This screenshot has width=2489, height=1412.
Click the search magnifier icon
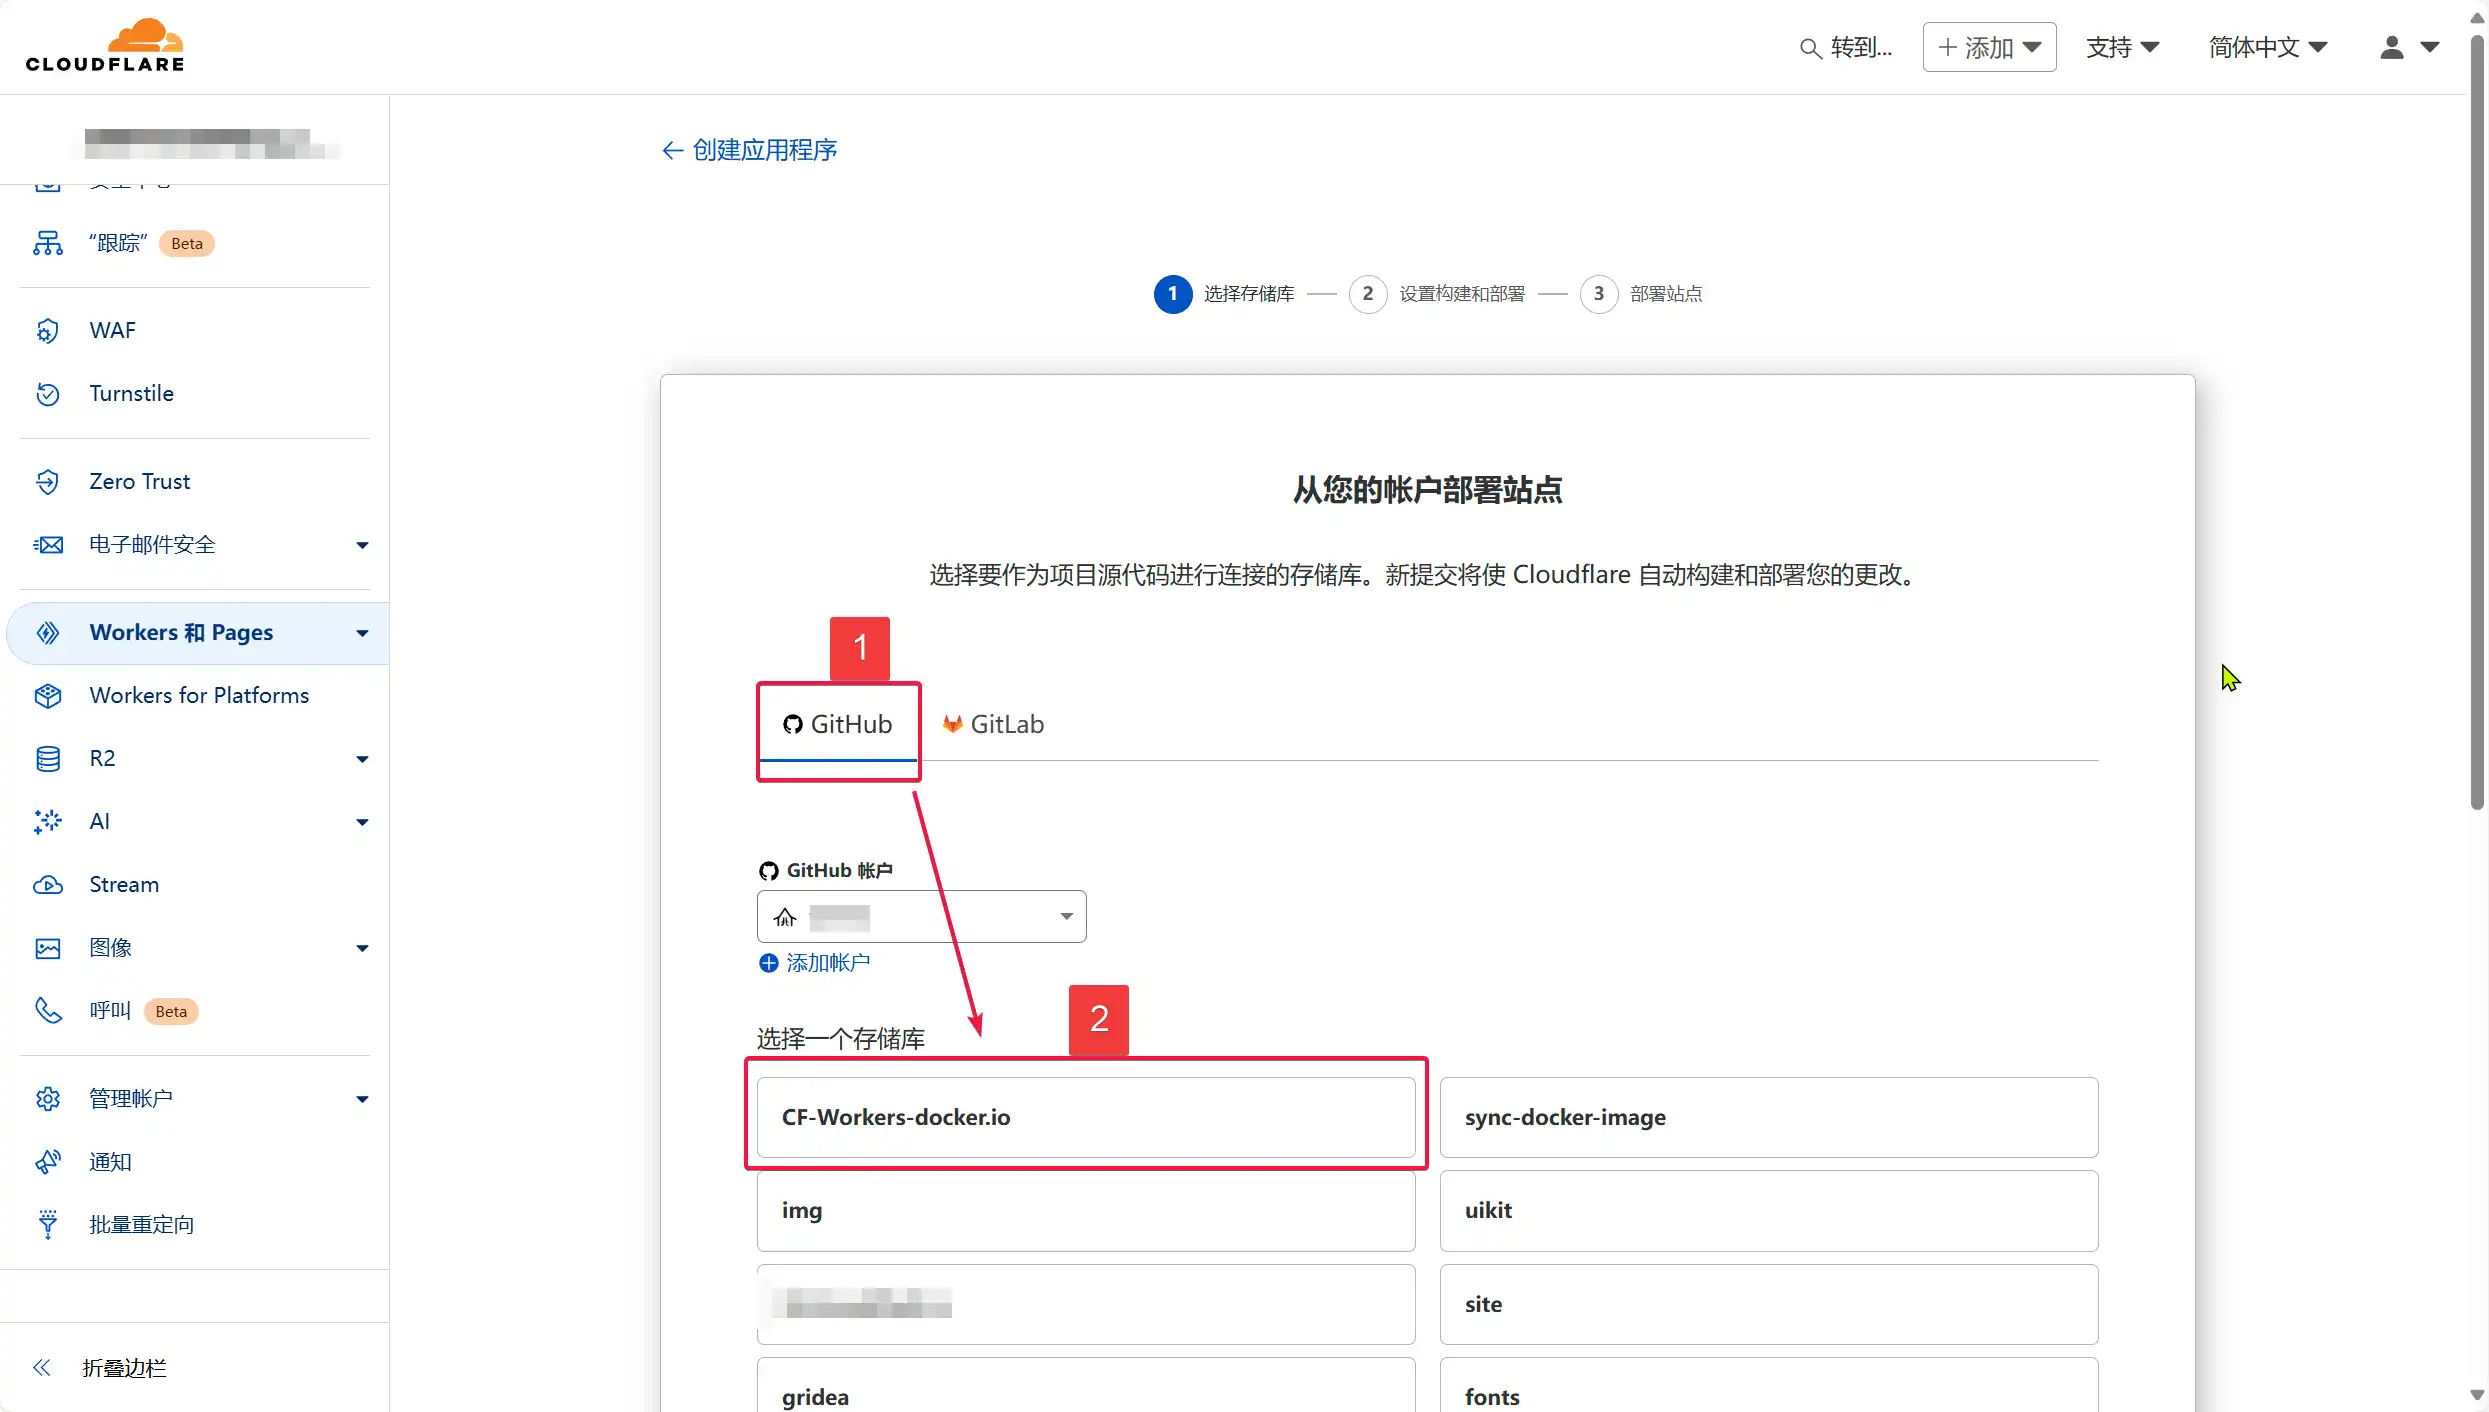coord(1810,48)
